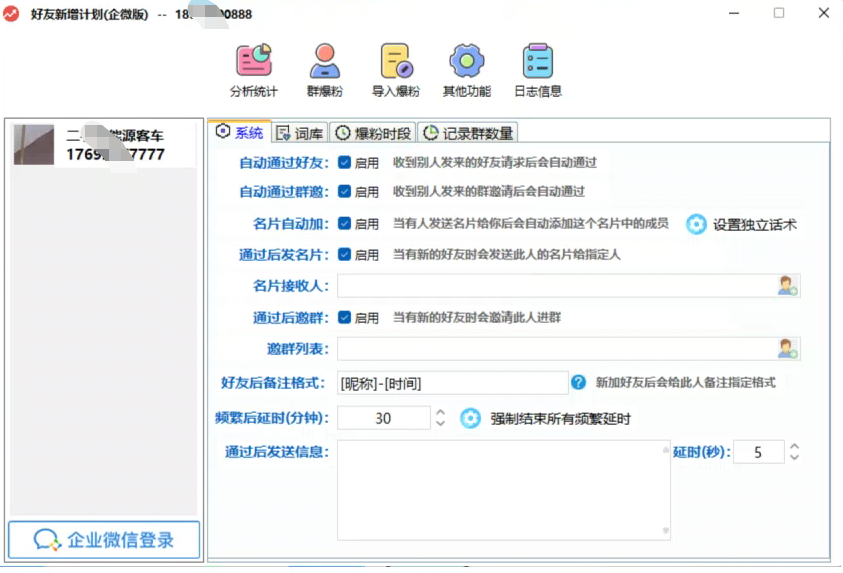
Task: Click the gear icon beside 强制结束所有频繁延时
Action: (470, 418)
